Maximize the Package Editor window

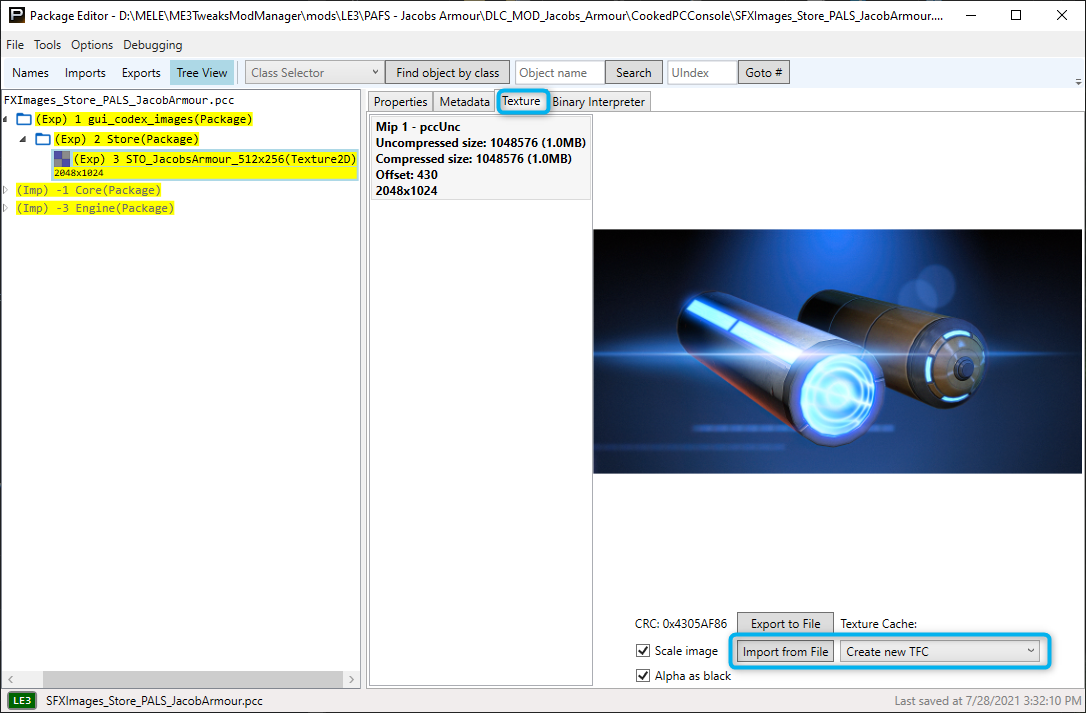point(1016,15)
